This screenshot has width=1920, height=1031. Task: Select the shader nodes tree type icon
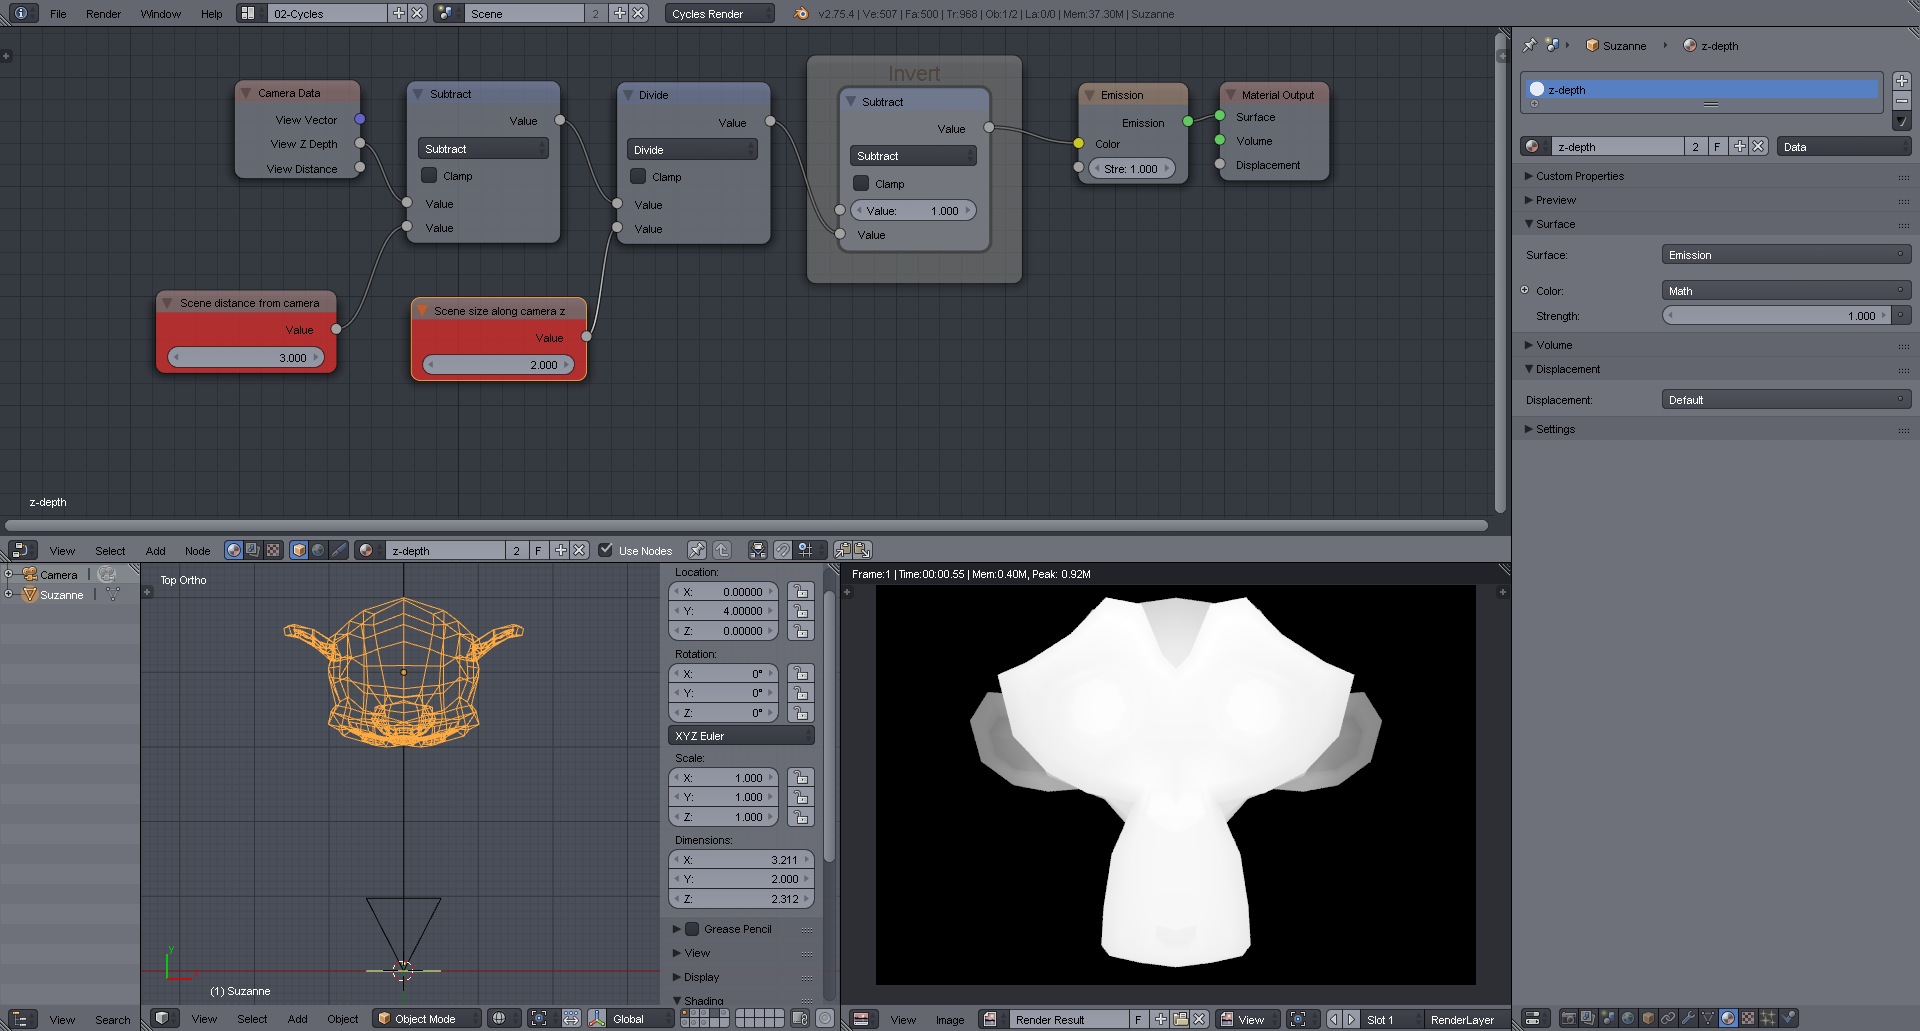coord(234,550)
